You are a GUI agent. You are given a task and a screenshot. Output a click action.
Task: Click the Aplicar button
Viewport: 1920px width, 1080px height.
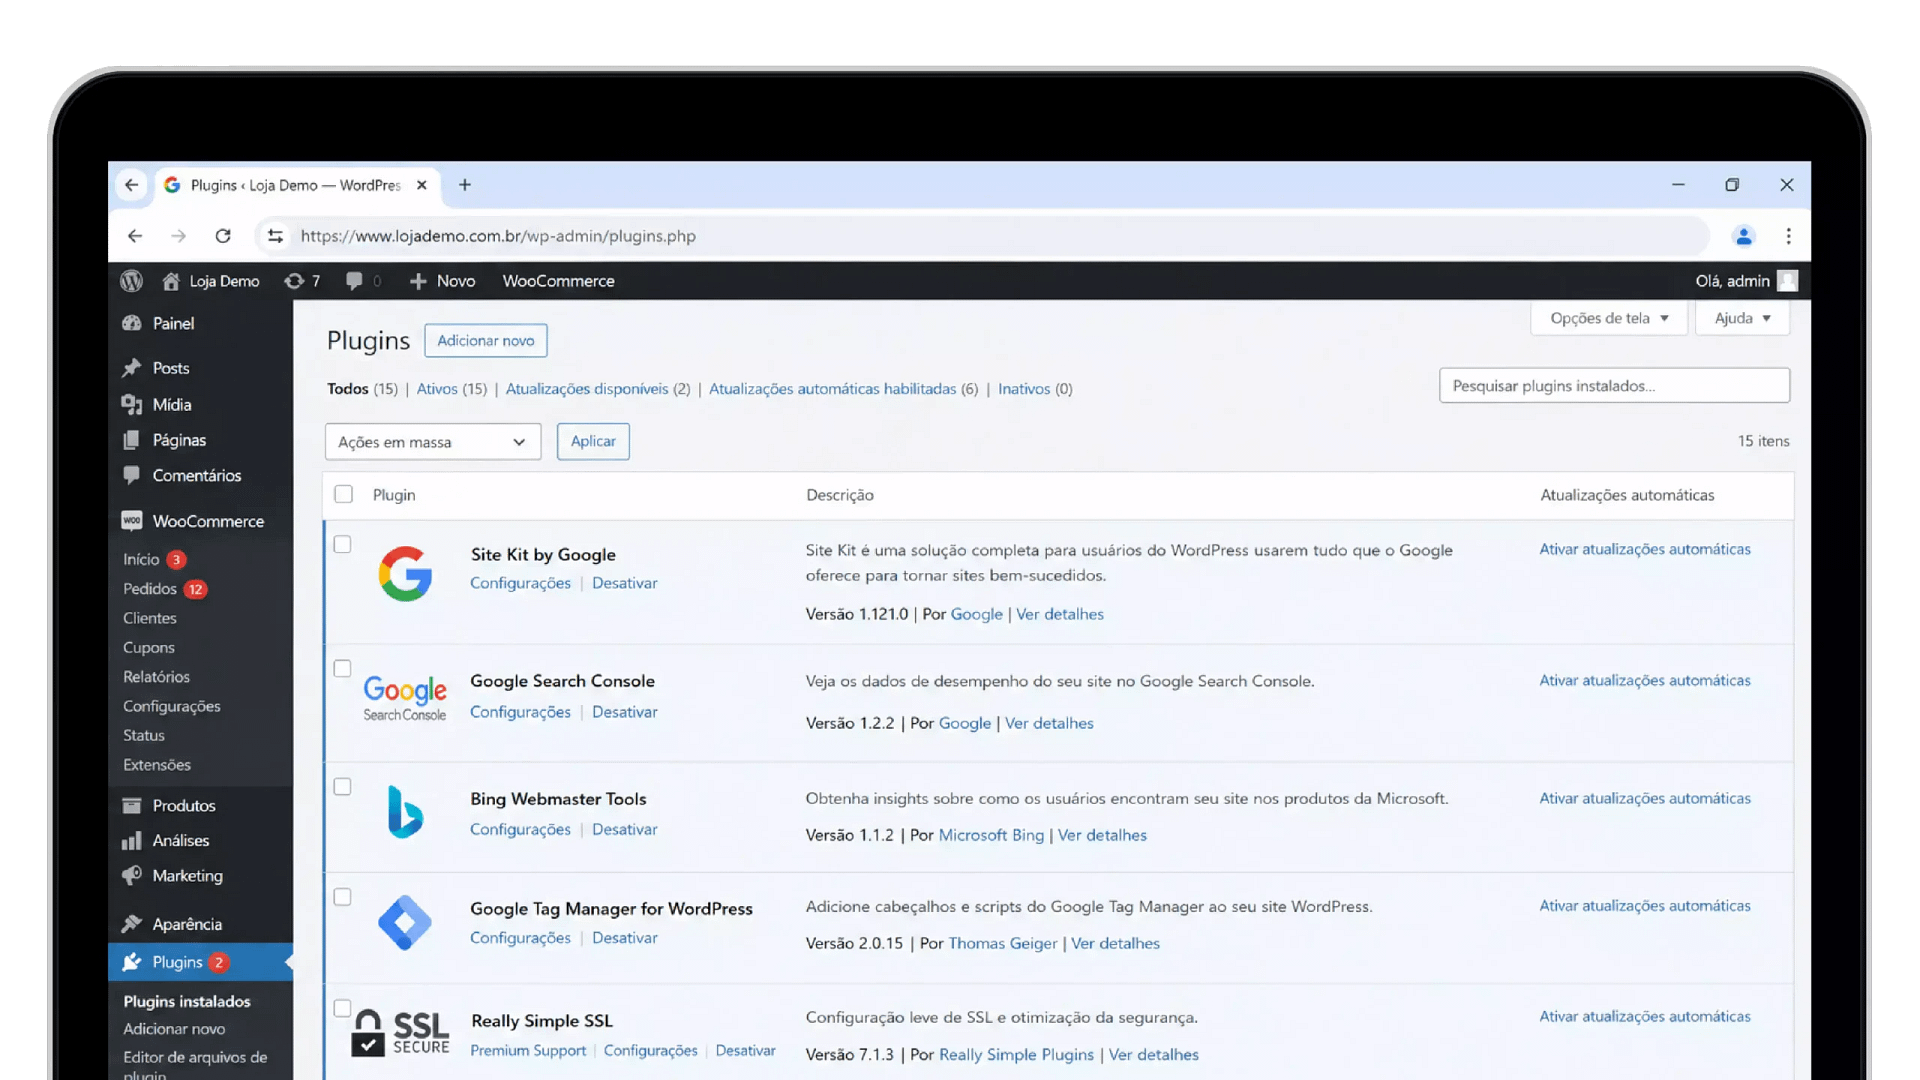click(593, 441)
